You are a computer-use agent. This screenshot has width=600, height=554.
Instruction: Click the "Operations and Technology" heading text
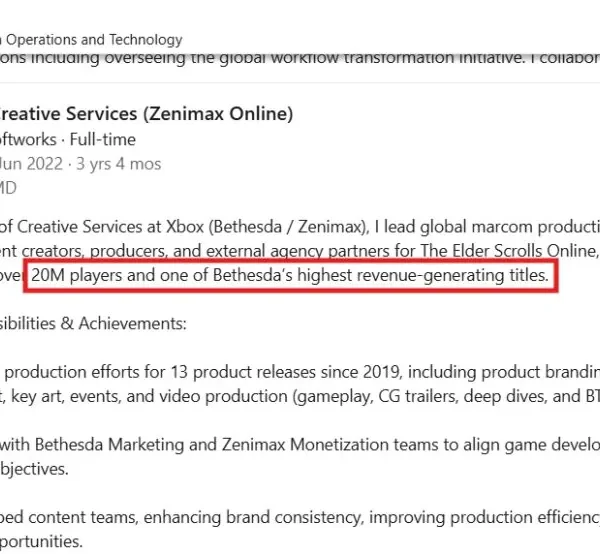pos(94,40)
